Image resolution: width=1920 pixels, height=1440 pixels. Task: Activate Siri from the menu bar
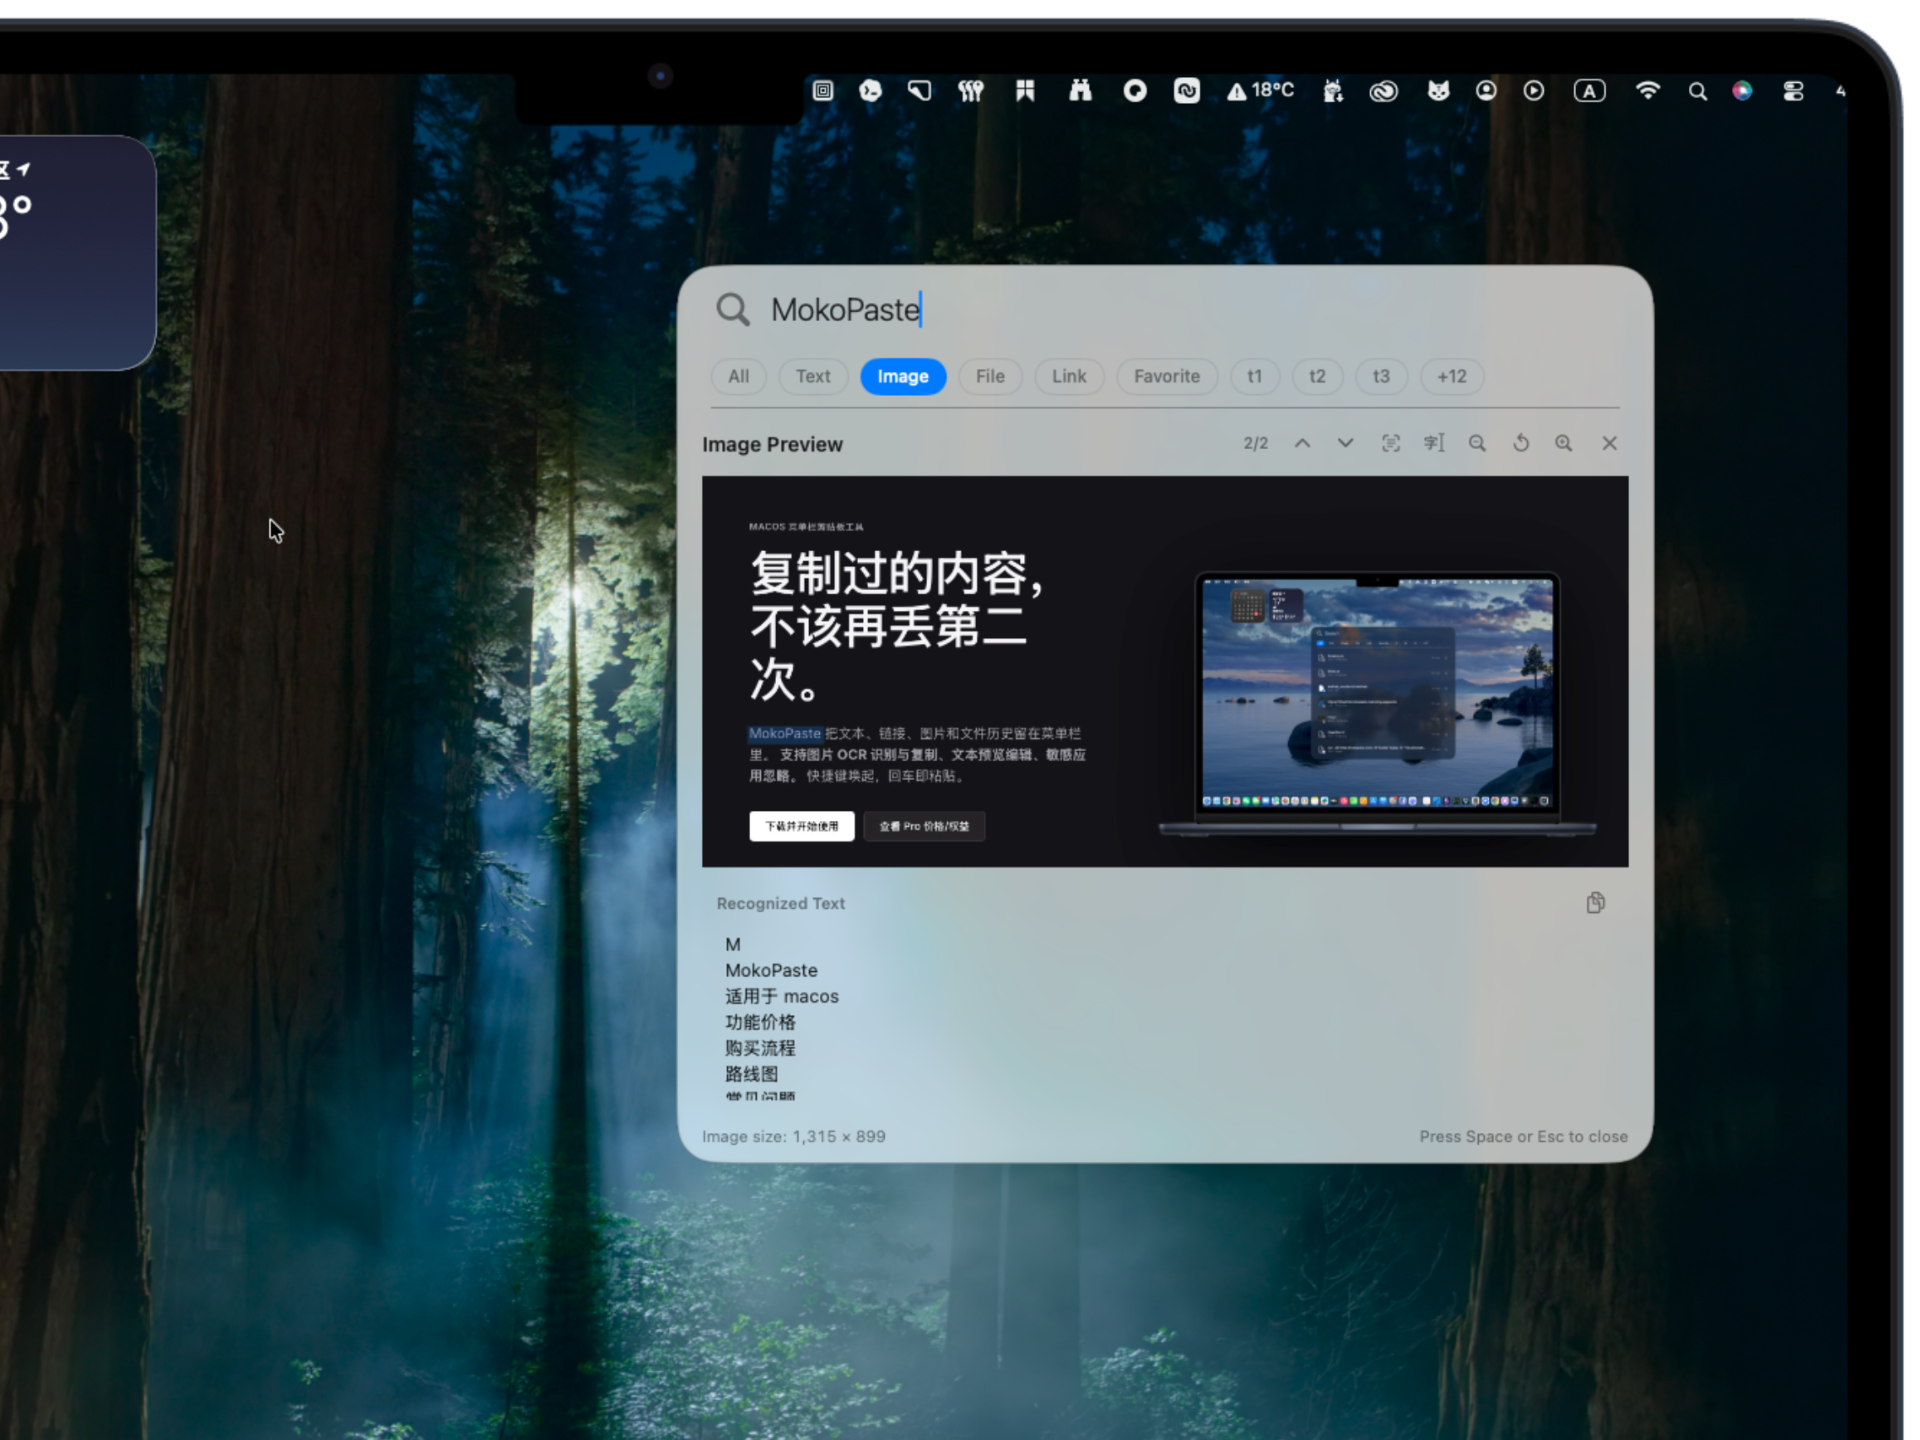click(x=1743, y=91)
